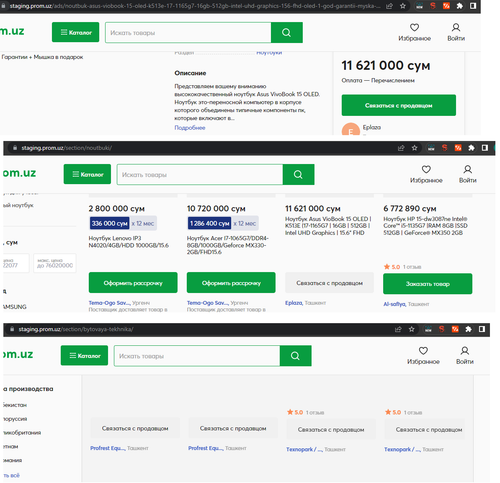This screenshot has width=500, height=483.
Task: Focus the Искать товары search field in the bytovaya-tekhnika window
Action: (x=197, y=356)
